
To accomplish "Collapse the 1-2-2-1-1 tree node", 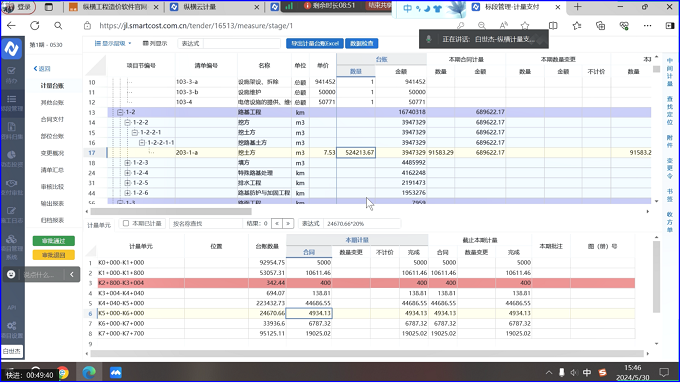I will [142, 143].
